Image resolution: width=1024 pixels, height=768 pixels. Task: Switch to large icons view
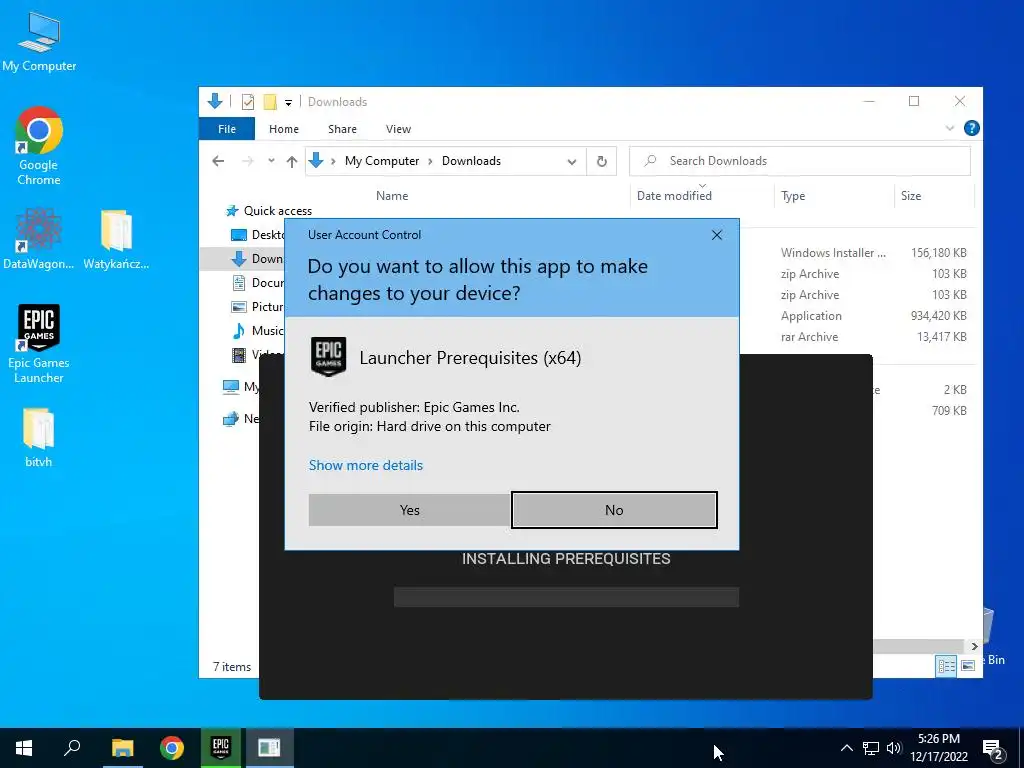click(968, 665)
